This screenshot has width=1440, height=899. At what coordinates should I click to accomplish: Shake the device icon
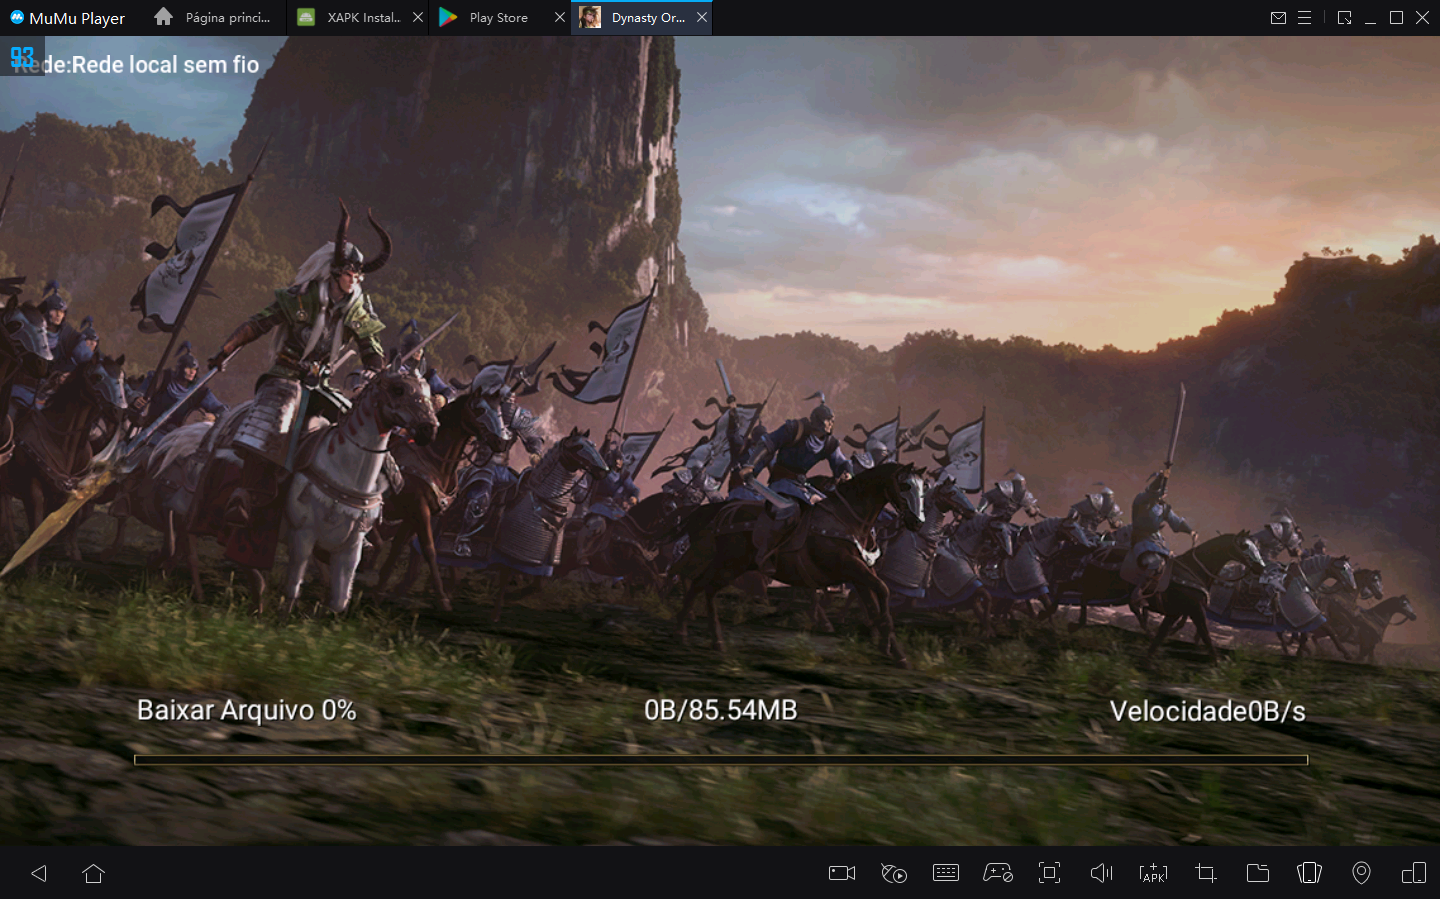(1309, 873)
